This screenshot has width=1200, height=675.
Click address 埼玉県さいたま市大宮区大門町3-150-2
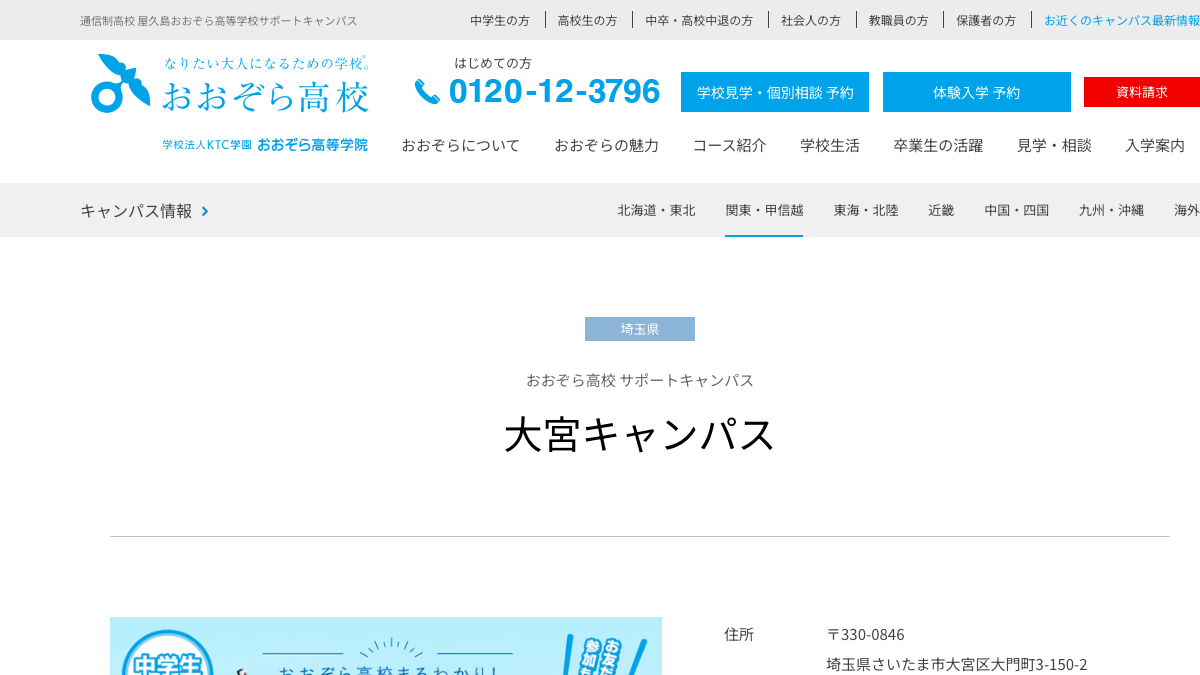click(x=957, y=664)
